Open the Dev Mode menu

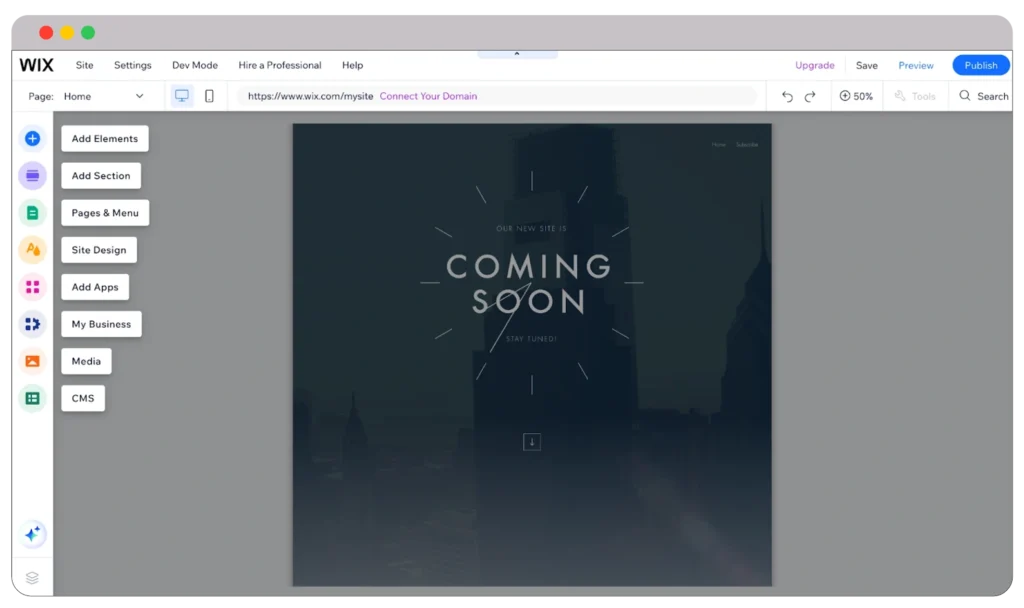194,65
